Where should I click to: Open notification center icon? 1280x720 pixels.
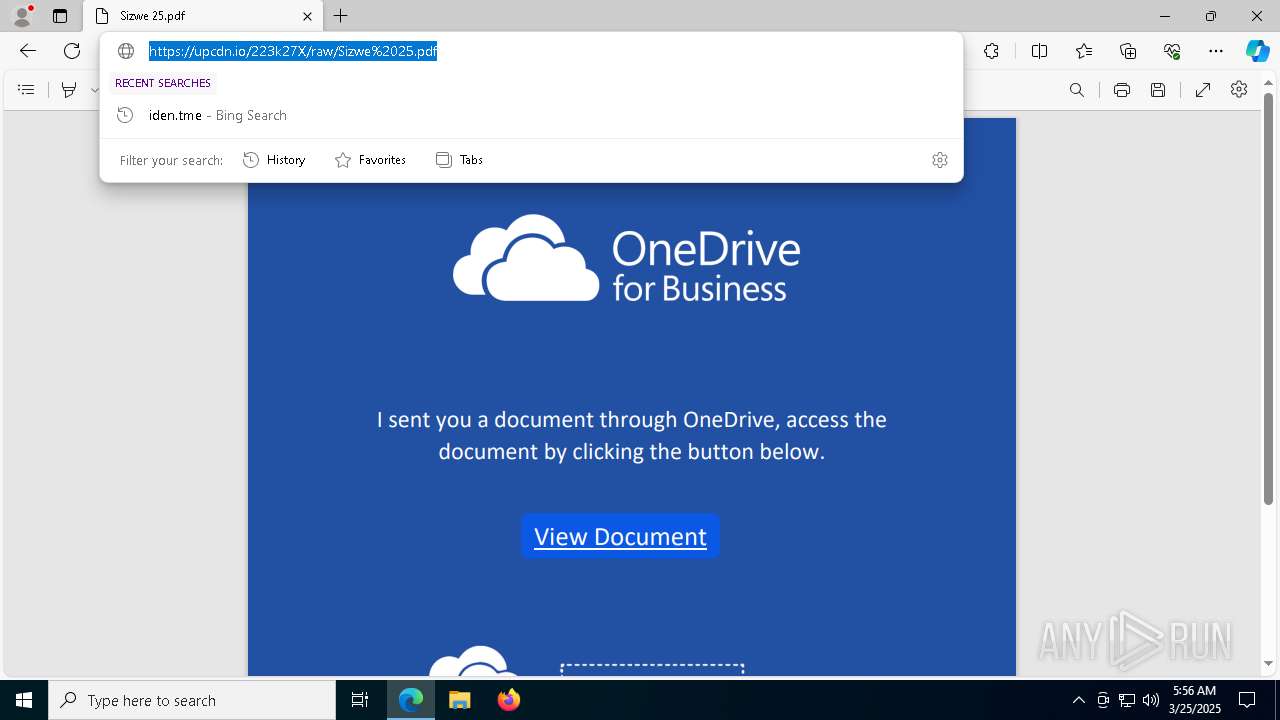coord(1247,700)
